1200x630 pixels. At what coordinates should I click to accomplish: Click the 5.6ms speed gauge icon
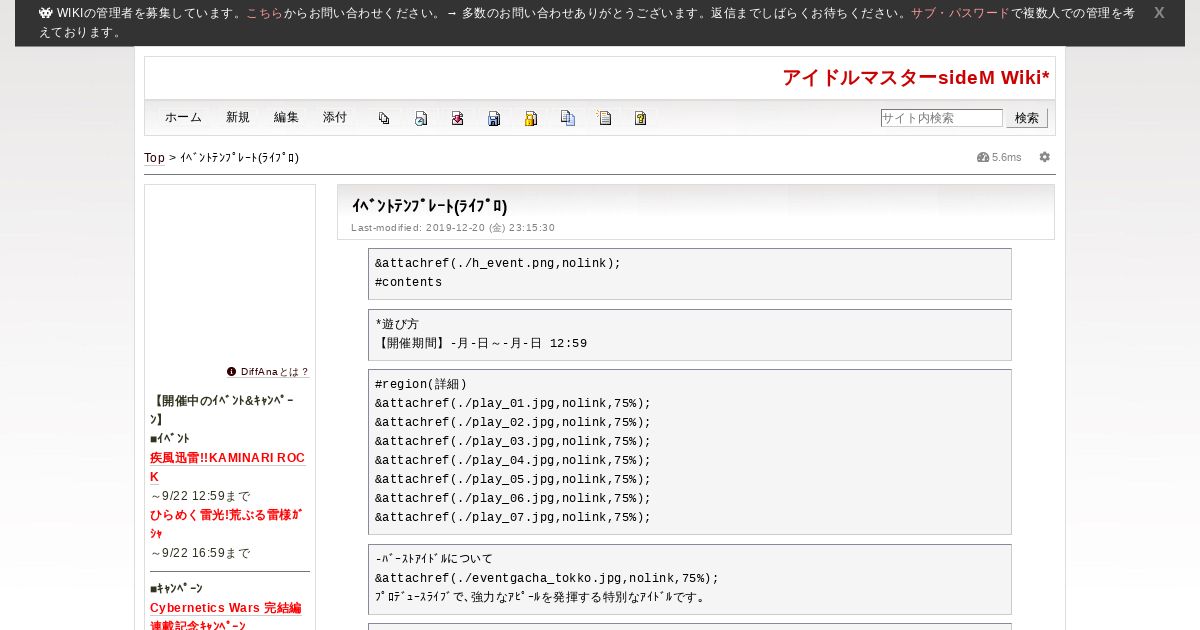coord(983,157)
